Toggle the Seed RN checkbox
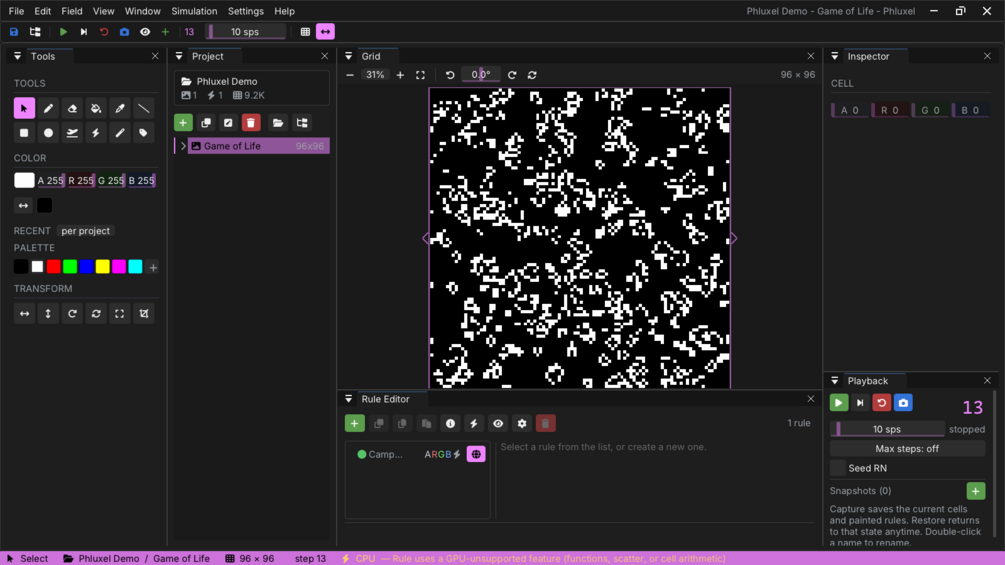The width and height of the screenshot is (1005, 565). click(838, 468)
